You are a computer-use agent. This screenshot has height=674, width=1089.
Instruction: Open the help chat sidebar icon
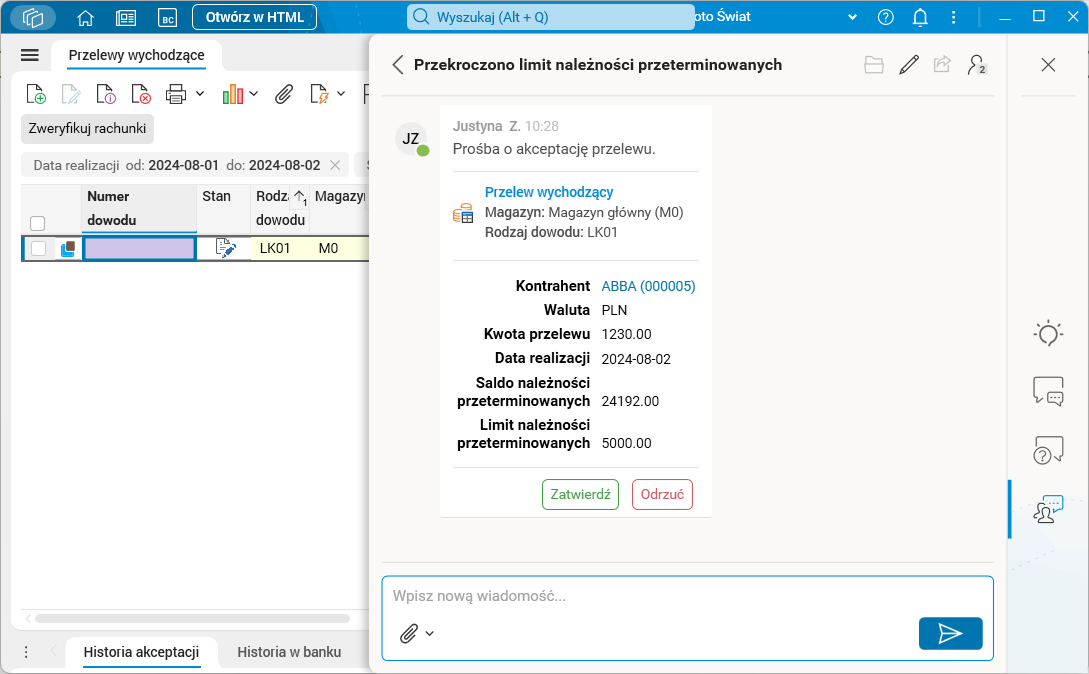(1048, 450)
